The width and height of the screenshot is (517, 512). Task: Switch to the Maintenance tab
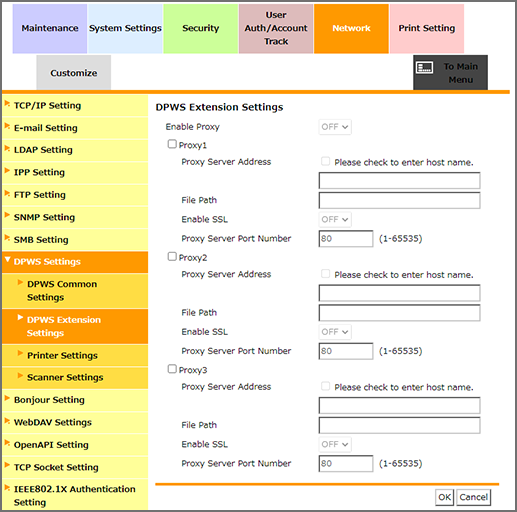[x=50, y=29]
